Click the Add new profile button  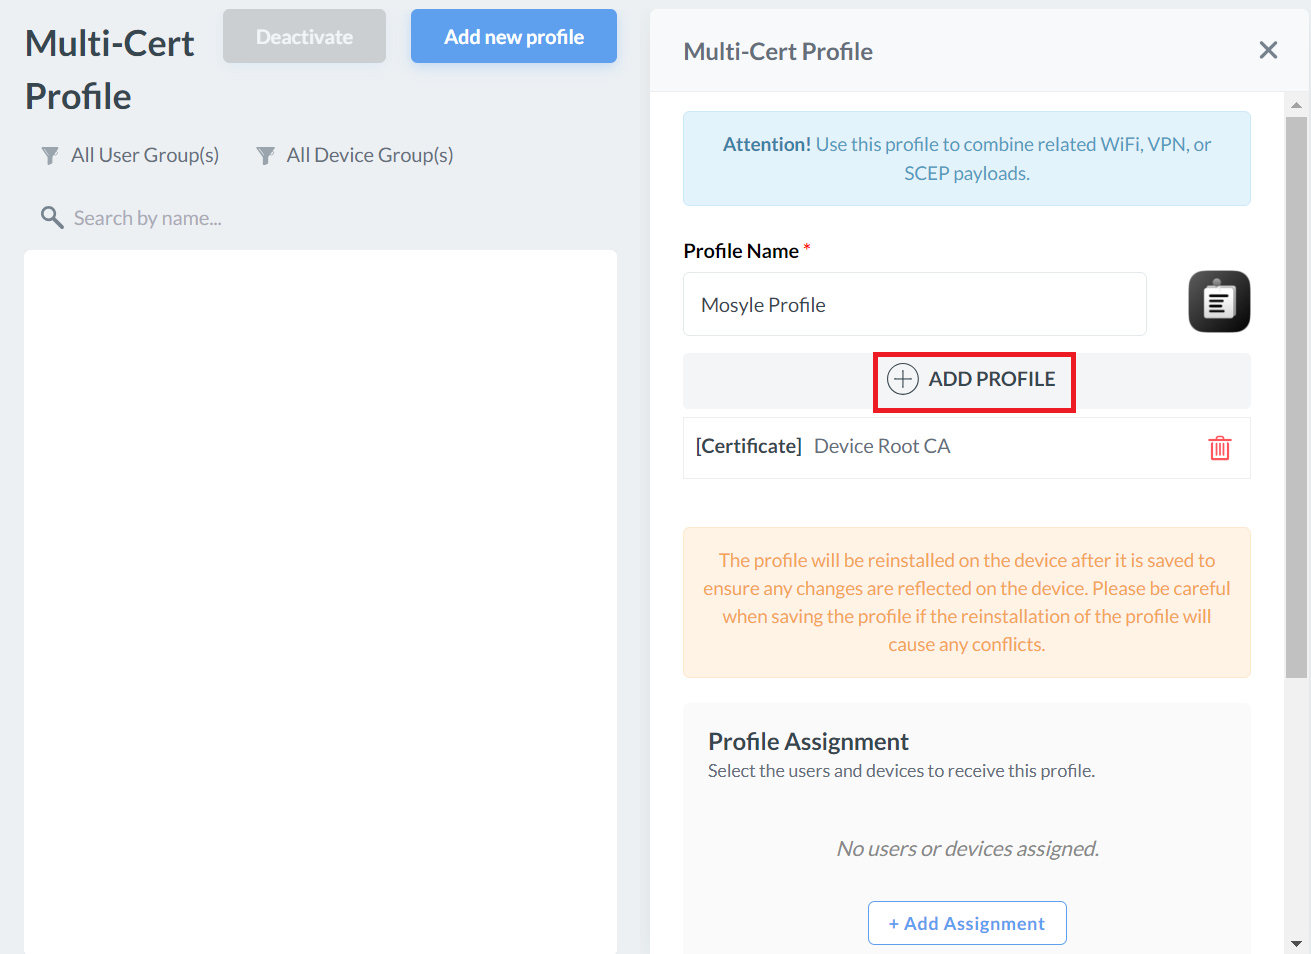click(513, 37)
